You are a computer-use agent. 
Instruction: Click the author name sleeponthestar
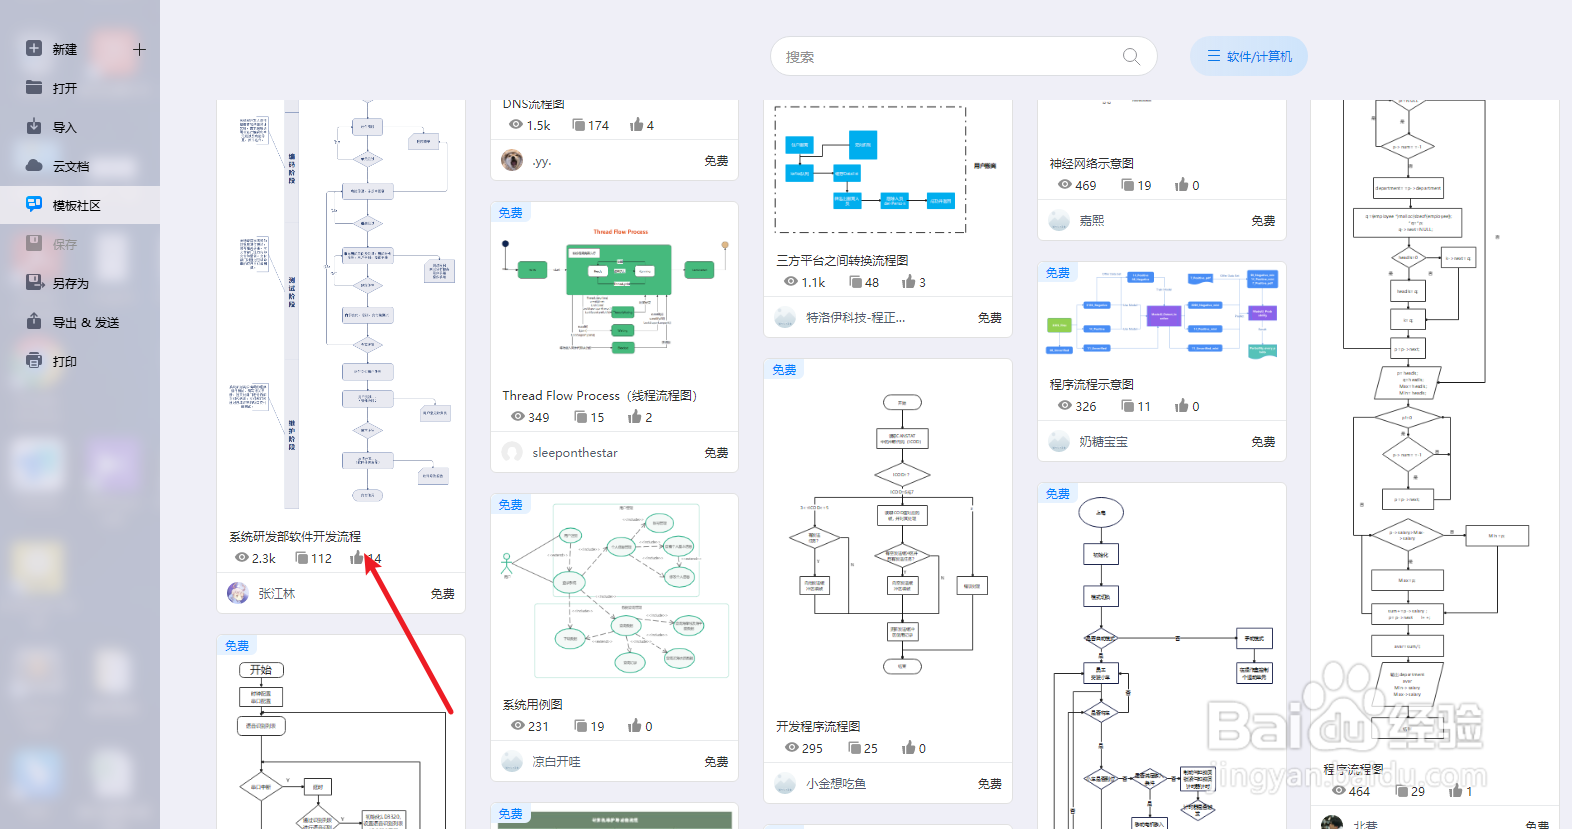(x=575, y=452)
